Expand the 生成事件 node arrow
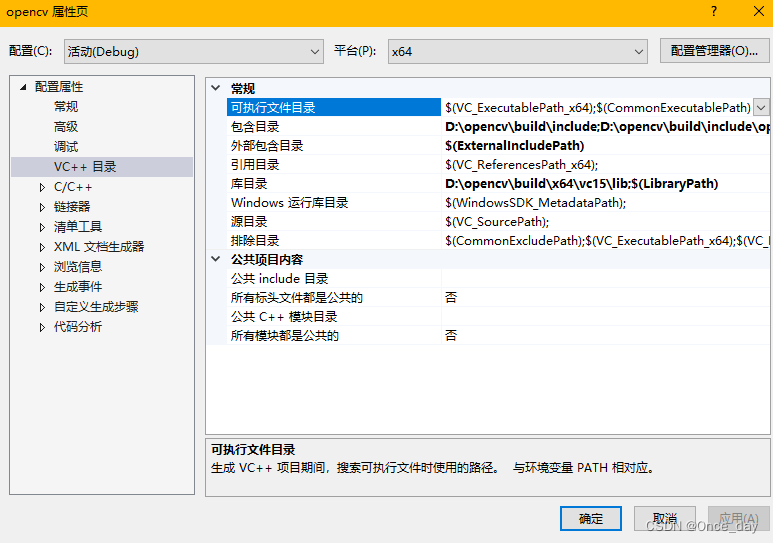 pyautogui.click(x=42, y=287)
